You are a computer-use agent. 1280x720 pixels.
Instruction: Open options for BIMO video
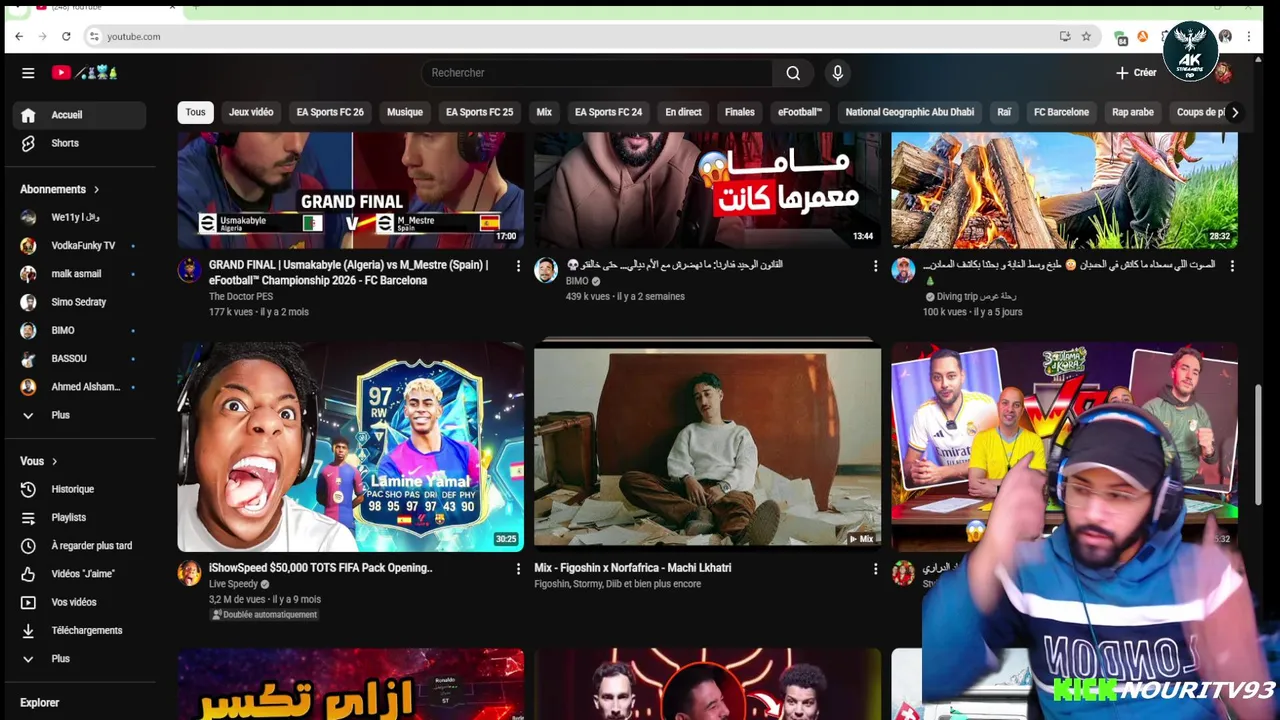tap(875, 266)
